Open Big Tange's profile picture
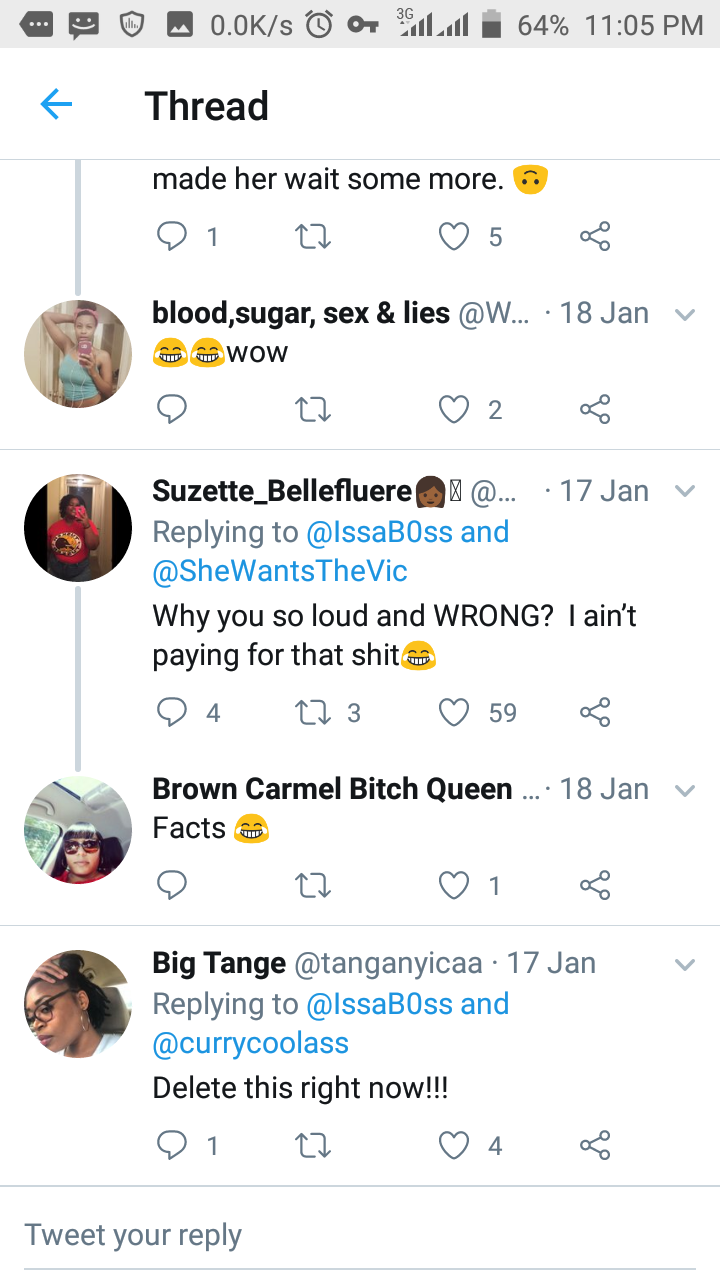 click(x=78, y=1003)
